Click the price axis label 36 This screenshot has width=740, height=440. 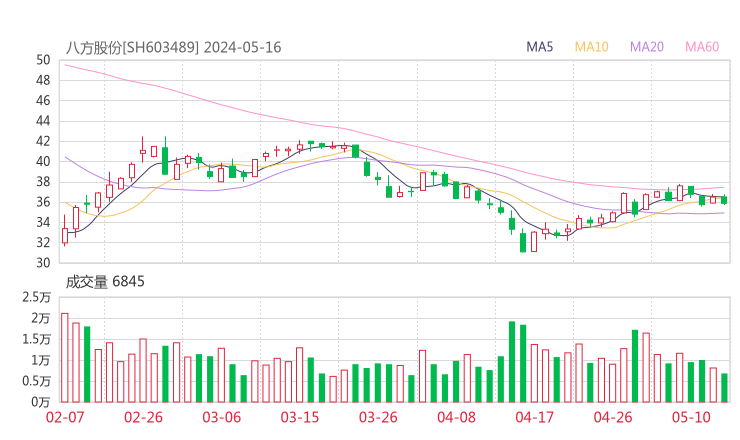pyautogui.click(x=43, y=202)
